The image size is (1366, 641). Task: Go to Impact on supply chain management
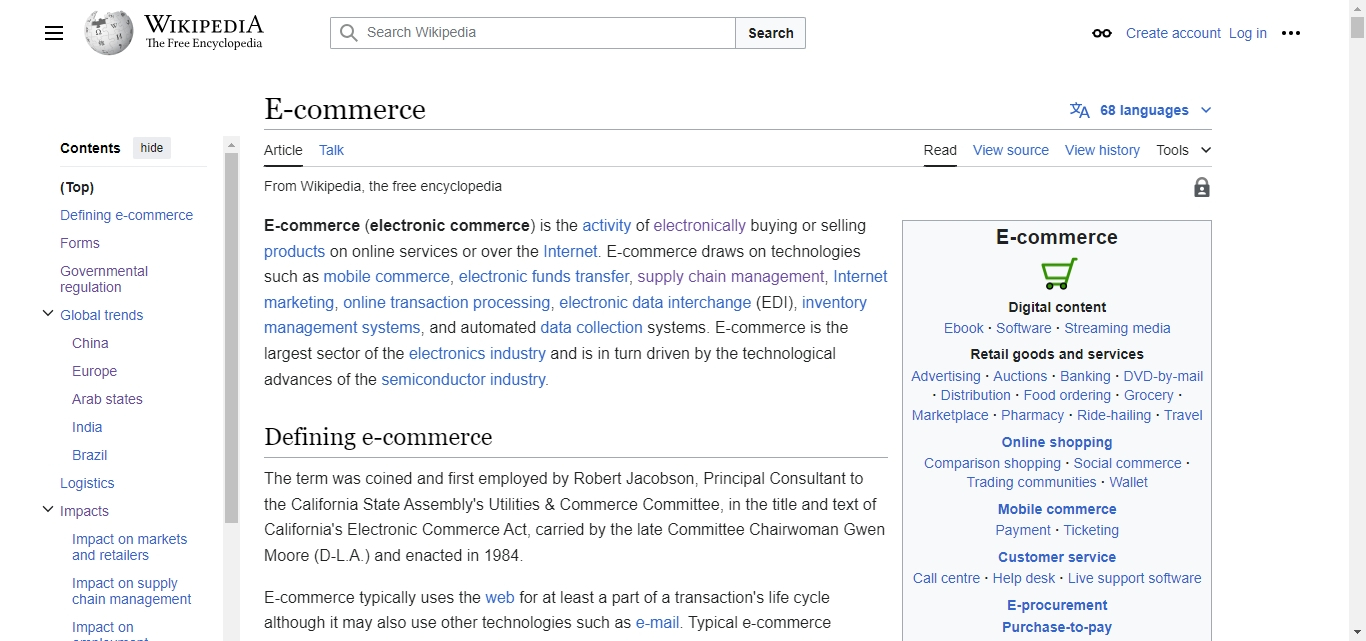[131, 591]
